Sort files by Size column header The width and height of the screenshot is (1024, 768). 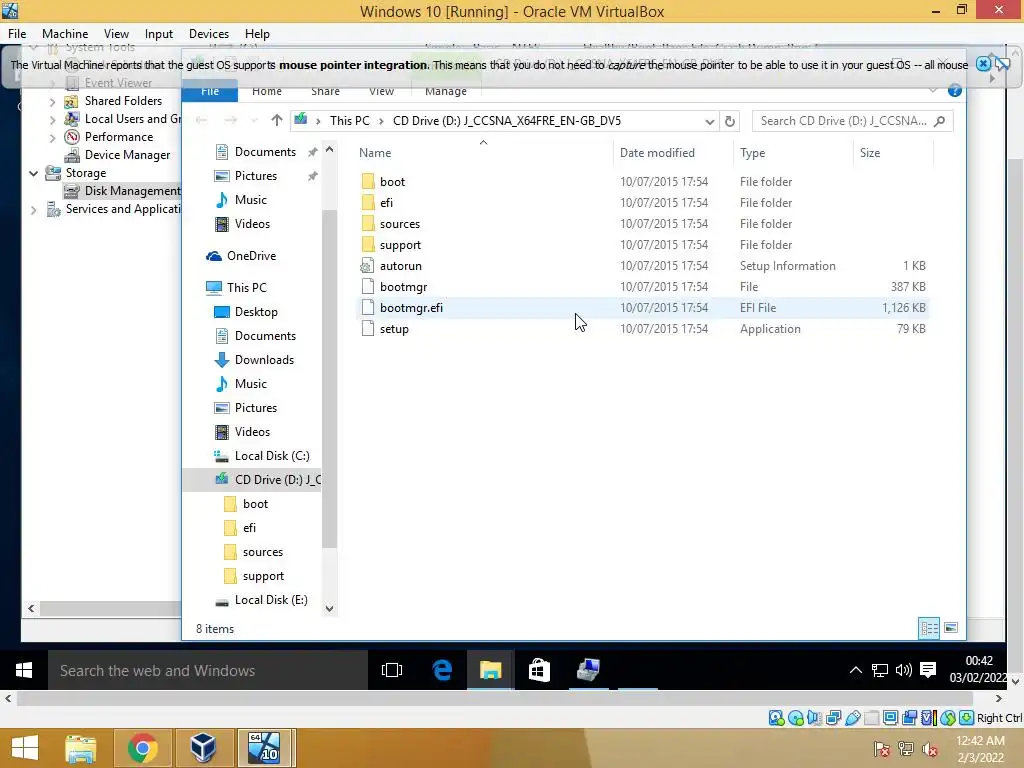click(869, 153)
